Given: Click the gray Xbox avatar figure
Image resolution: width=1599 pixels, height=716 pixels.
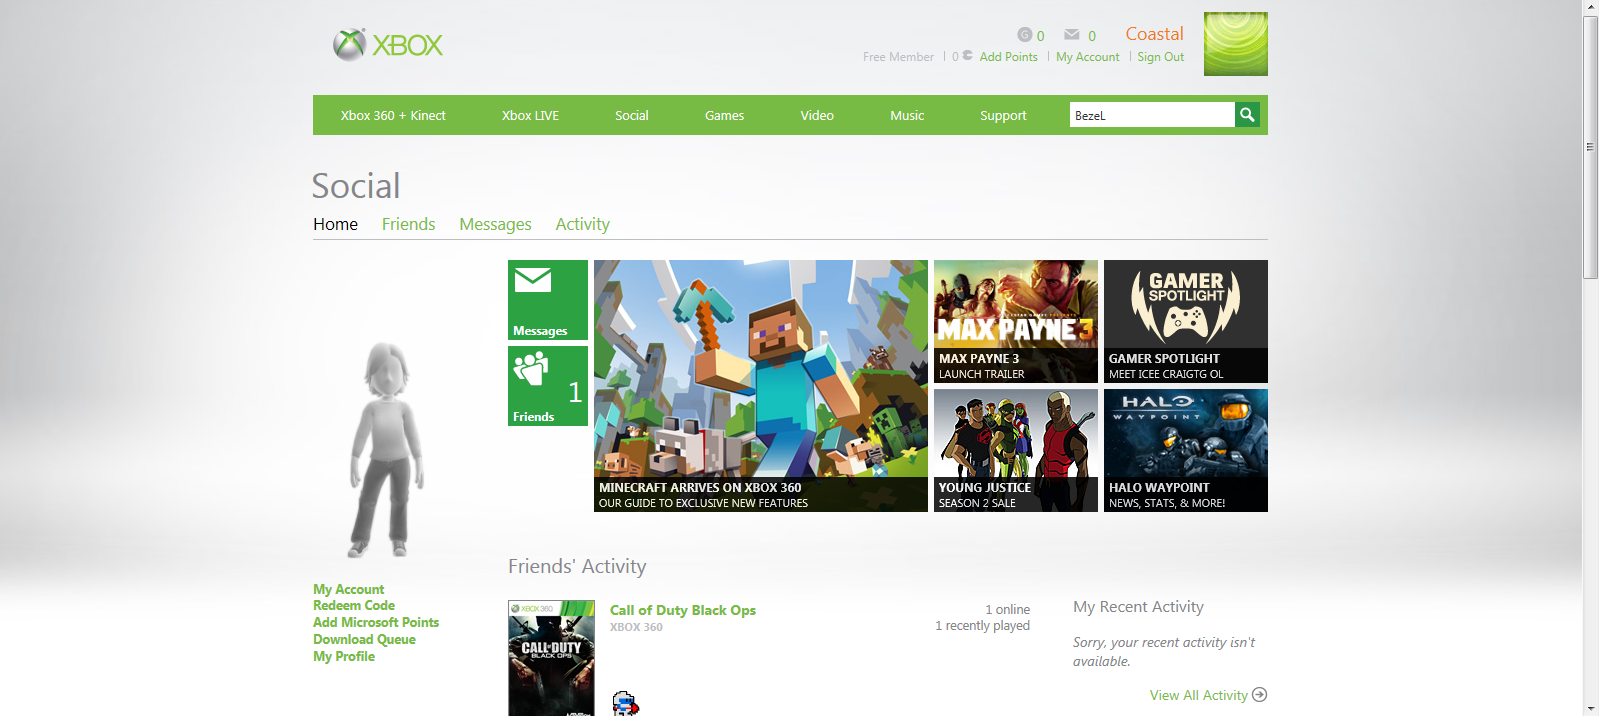Looking at the screenshot, I should coord(387,449).
